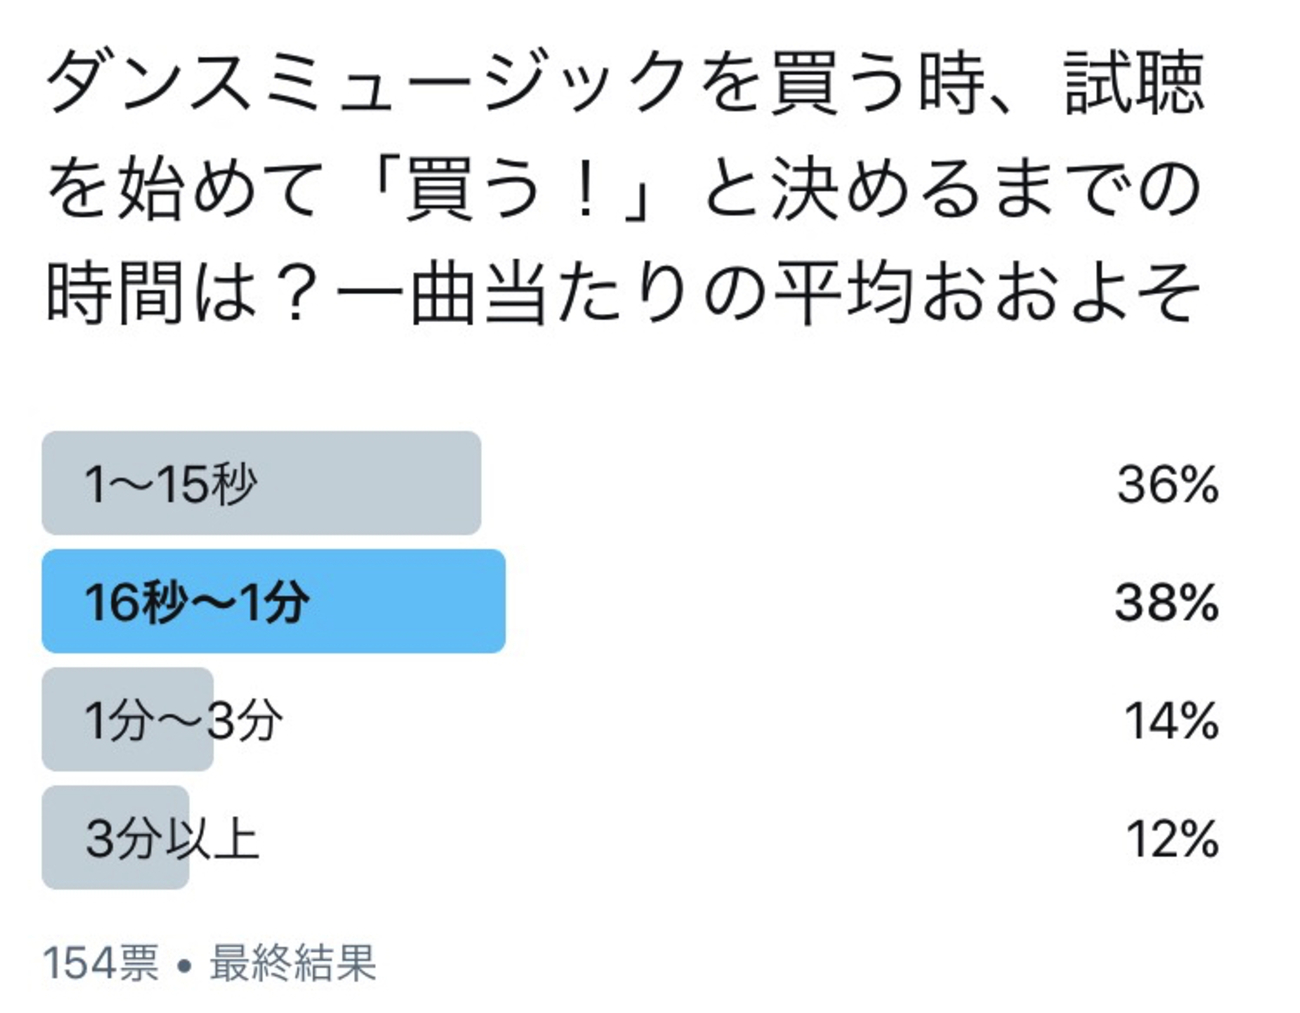The height and width of the screenshot is (1013, 1300).
Task: Click the 14% result percentage
Action: [1171, 721]
